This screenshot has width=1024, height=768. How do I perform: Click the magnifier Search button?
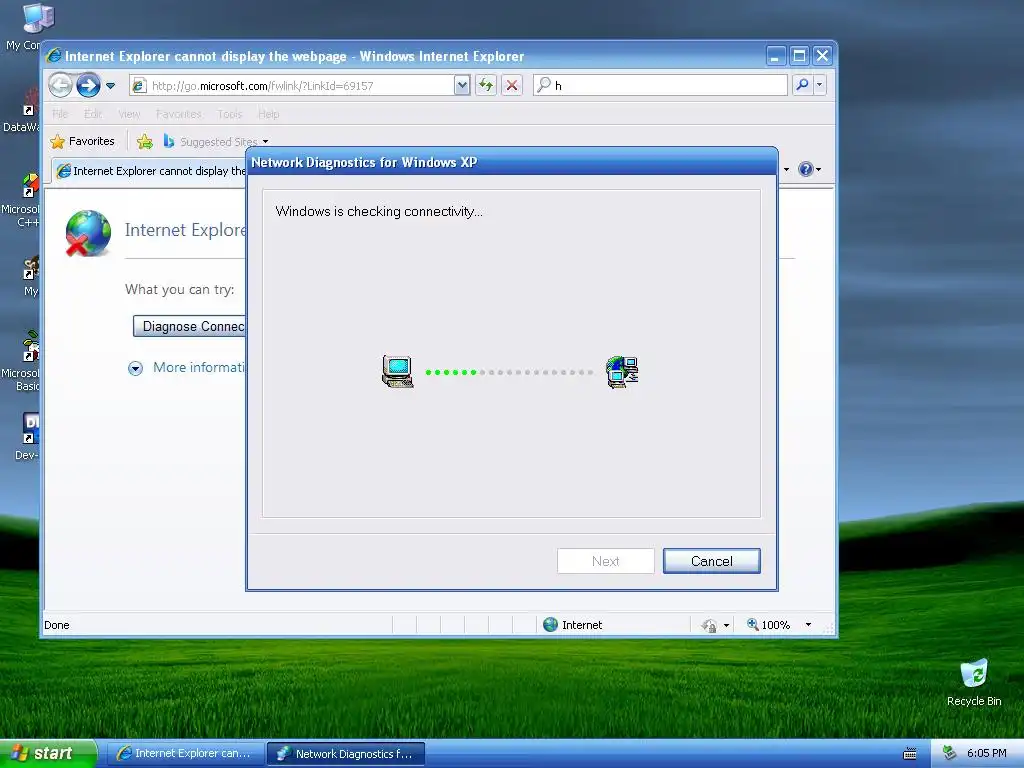pos(802,85)
